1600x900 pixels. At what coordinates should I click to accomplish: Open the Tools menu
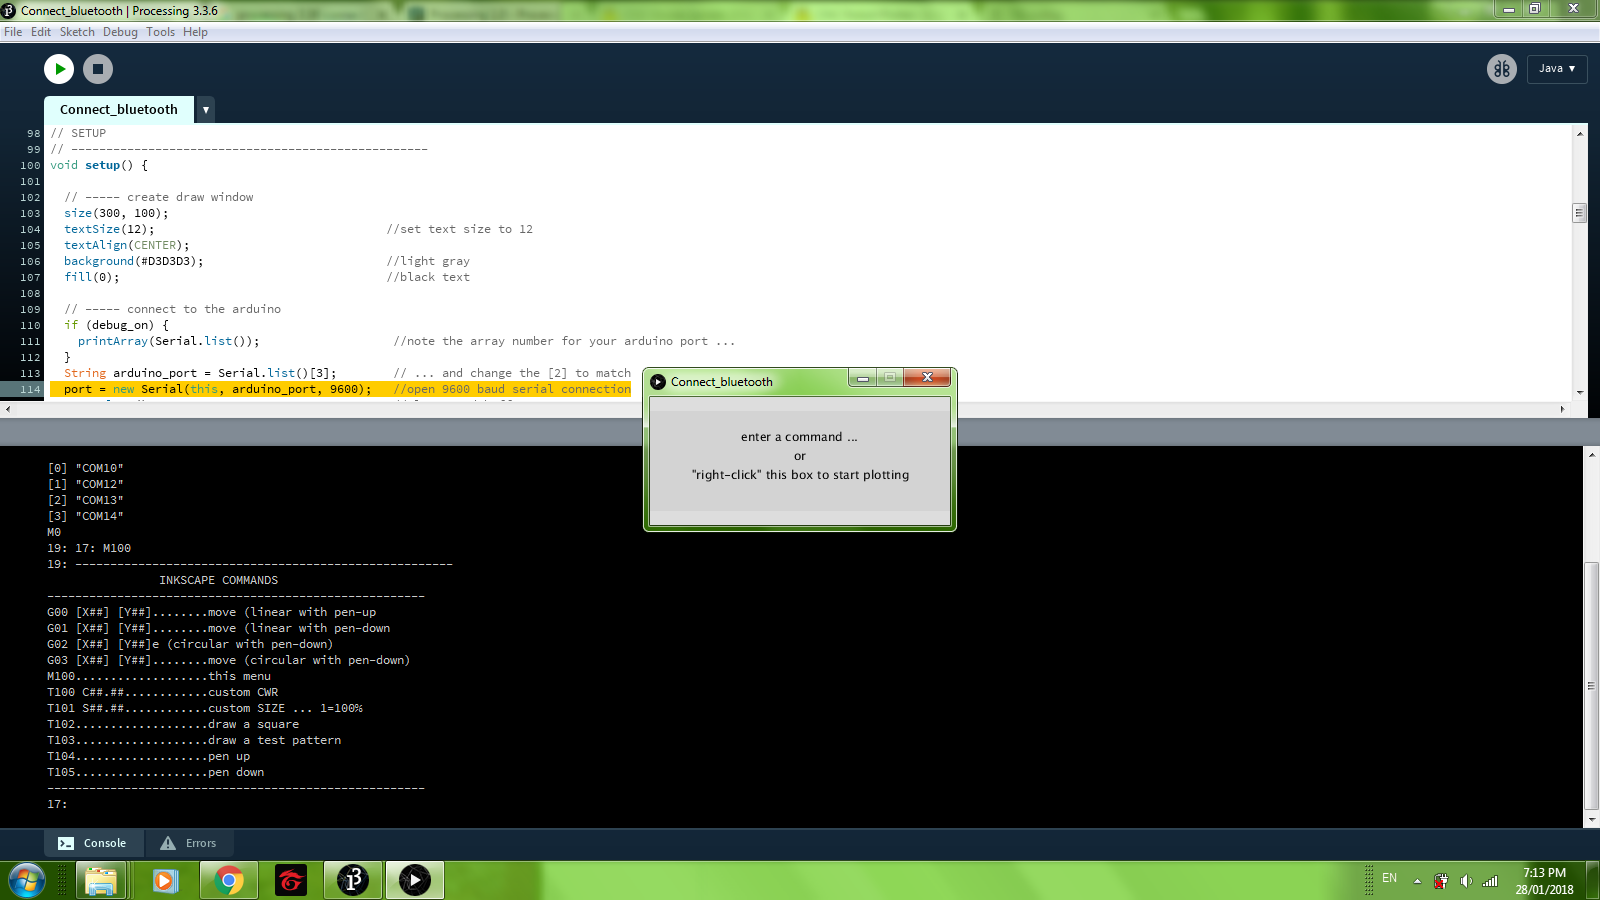(x=160, y=32)
